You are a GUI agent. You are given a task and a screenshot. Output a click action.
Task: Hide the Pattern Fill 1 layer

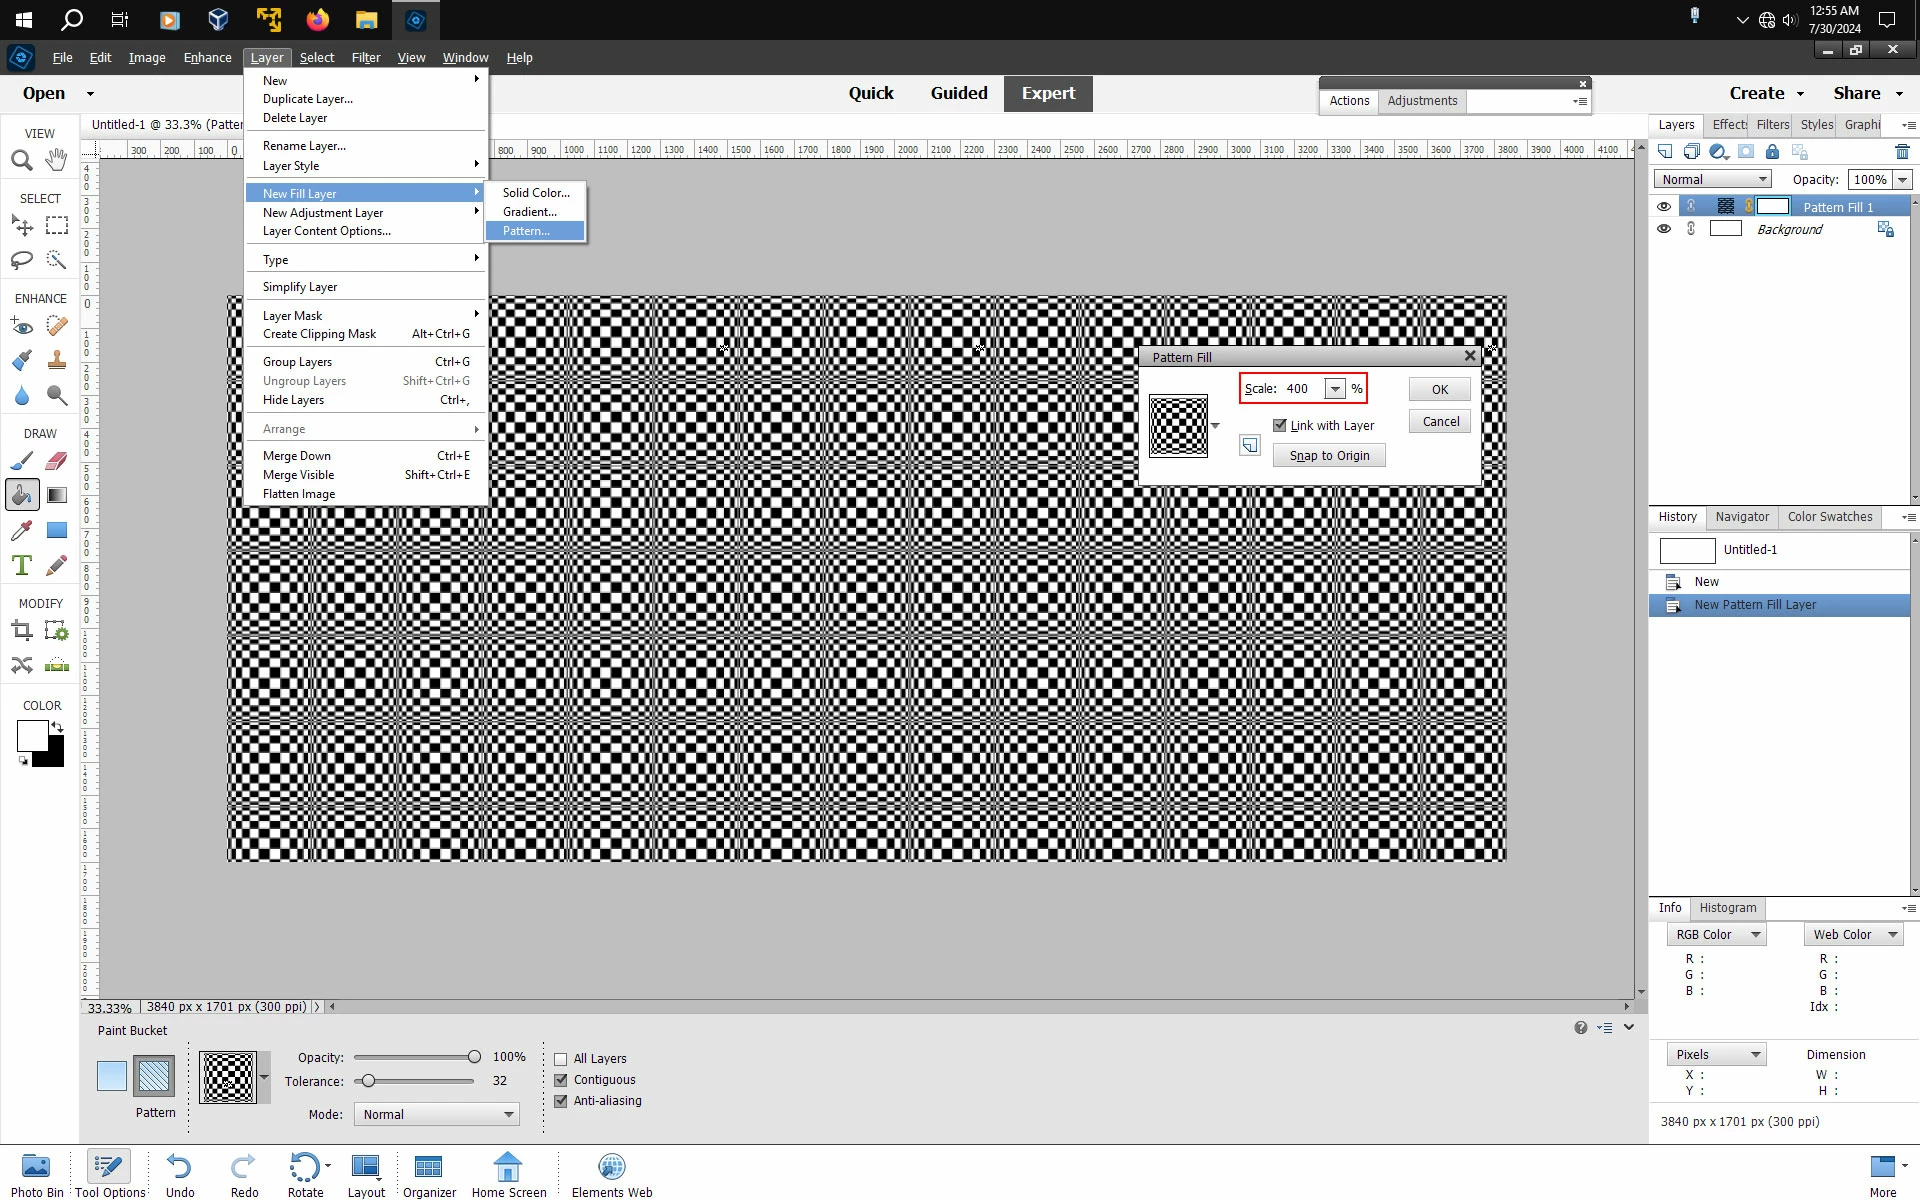pos(1664,207)
